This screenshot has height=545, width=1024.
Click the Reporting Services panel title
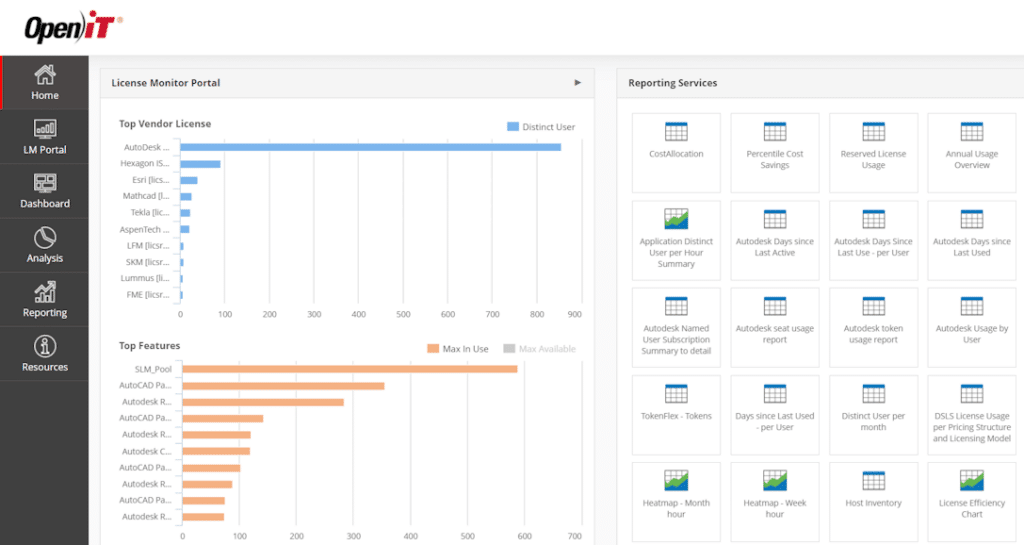(673, 83)
